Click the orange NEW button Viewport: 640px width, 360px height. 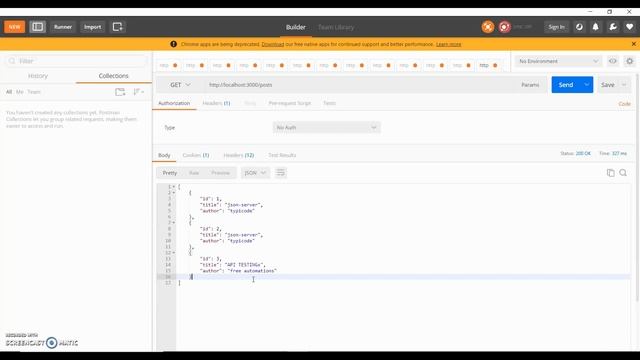14,27
